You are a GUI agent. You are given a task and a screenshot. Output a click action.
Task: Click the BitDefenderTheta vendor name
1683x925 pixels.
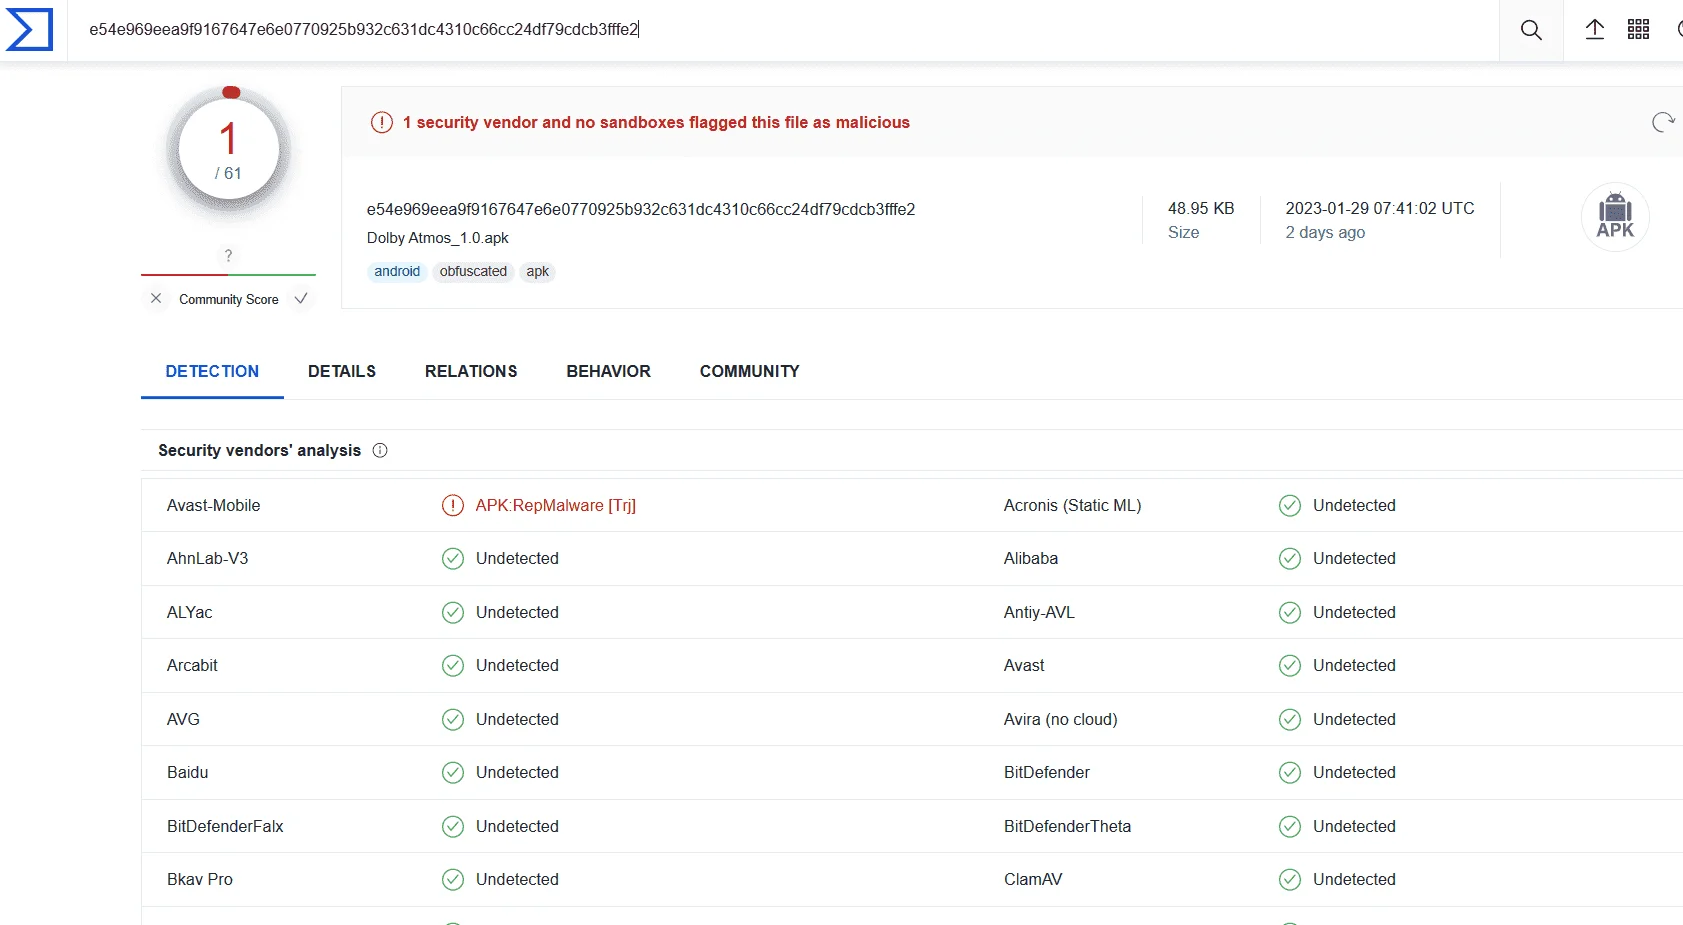pyautogui.click(x=1067, y=826)
